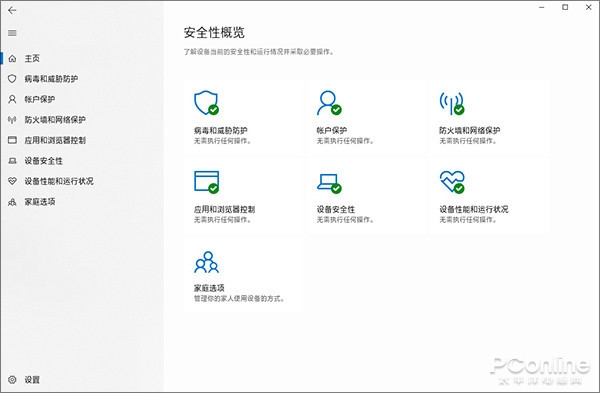Select 防火墙和网络保护 in the sidebar
Viewport: 600px width, 393px height.
55,120
